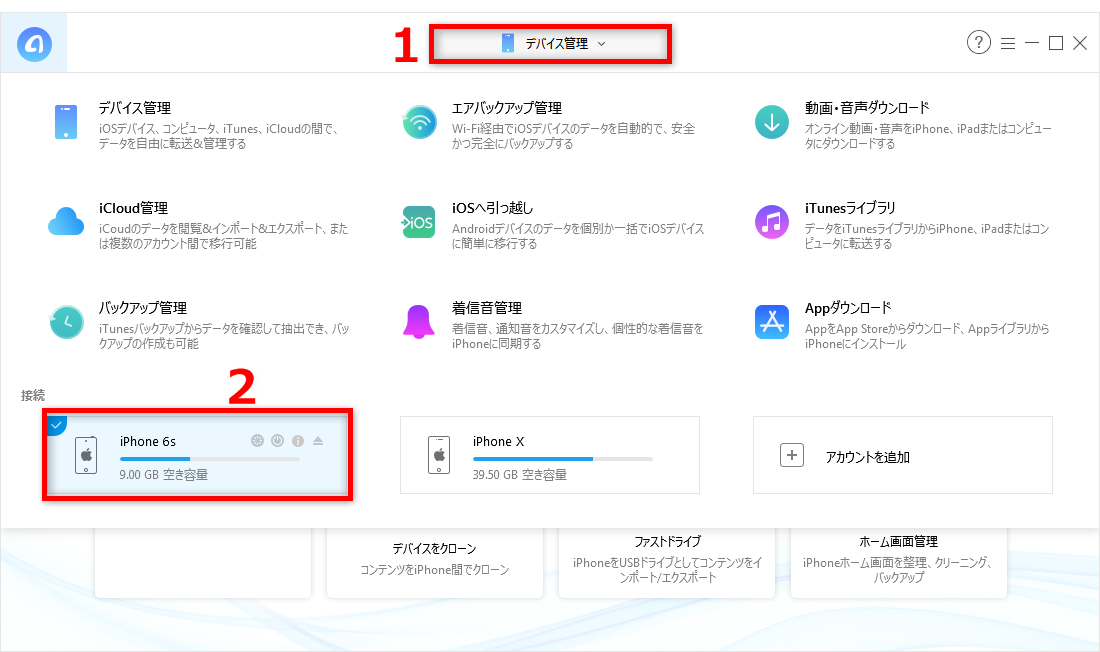1100x652 pixels.
Task: Open the デバイス管理 dropdown at top
Action: tap(551, 44)
